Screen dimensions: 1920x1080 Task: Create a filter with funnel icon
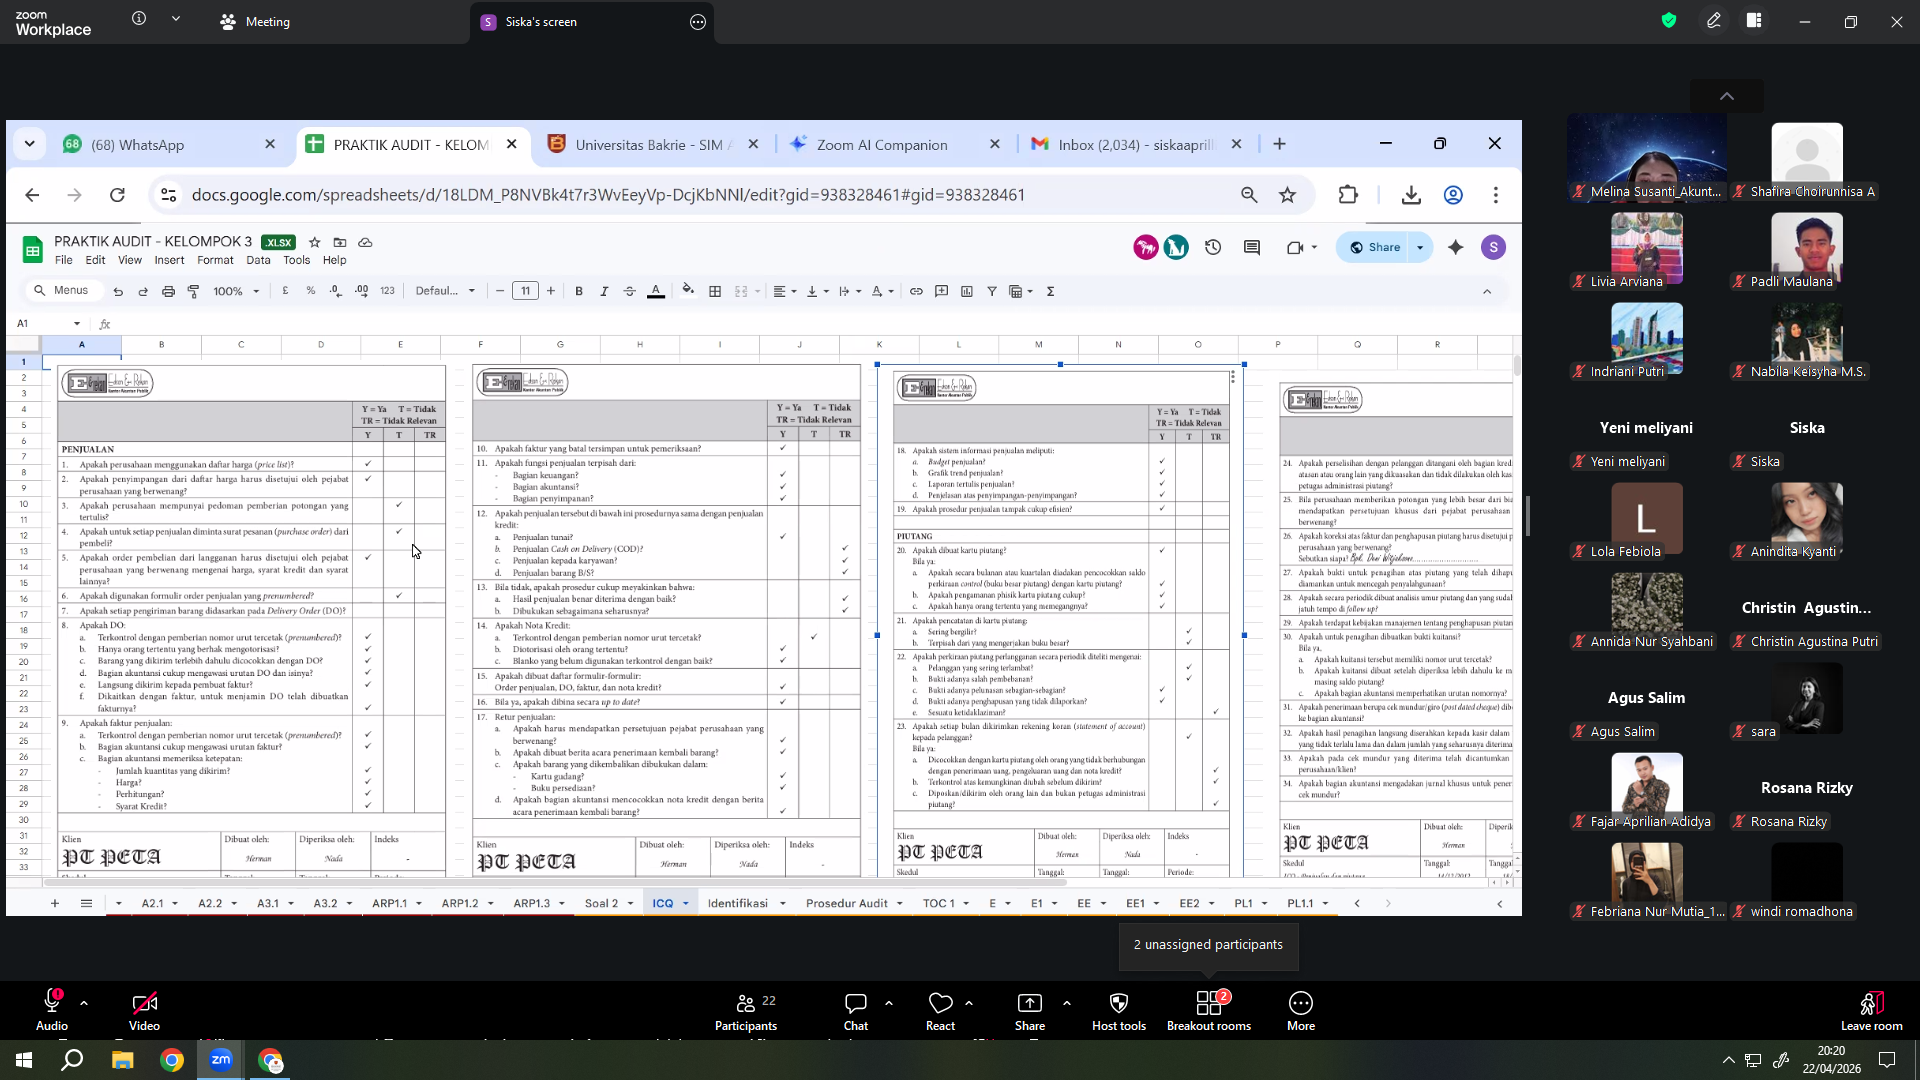992,291
